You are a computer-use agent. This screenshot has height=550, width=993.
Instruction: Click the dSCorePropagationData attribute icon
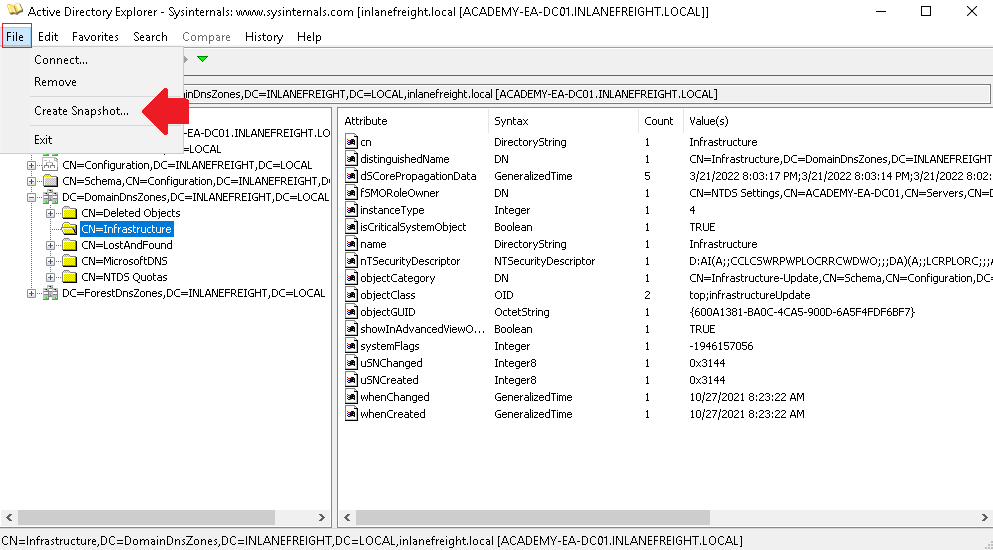(351, 176)
